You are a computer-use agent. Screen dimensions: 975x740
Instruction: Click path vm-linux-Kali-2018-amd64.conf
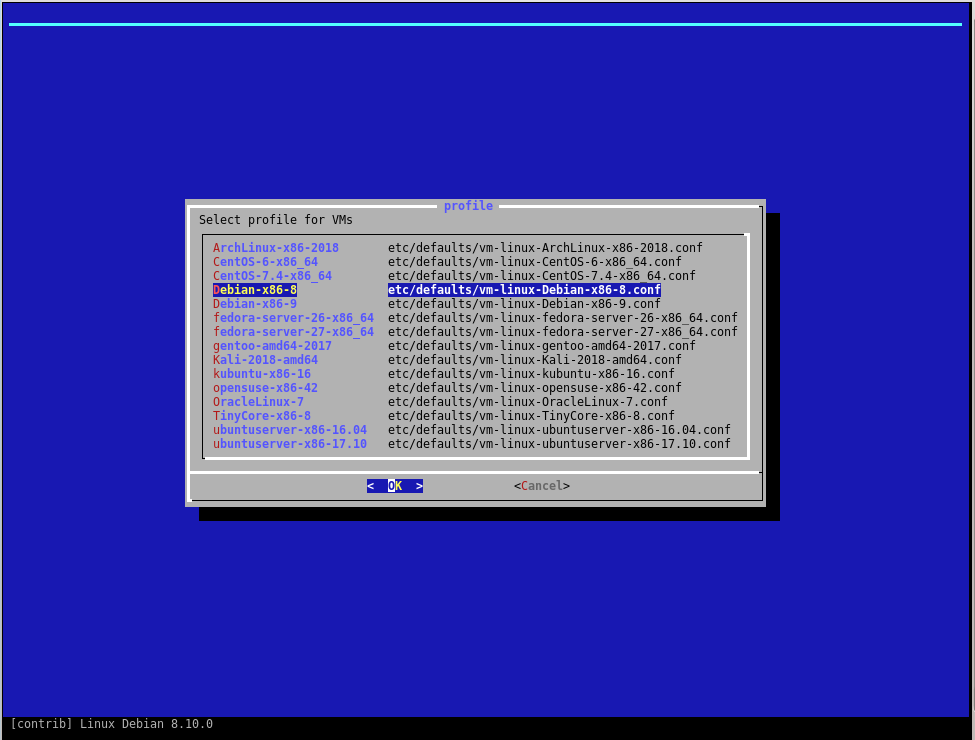(535, 359)
